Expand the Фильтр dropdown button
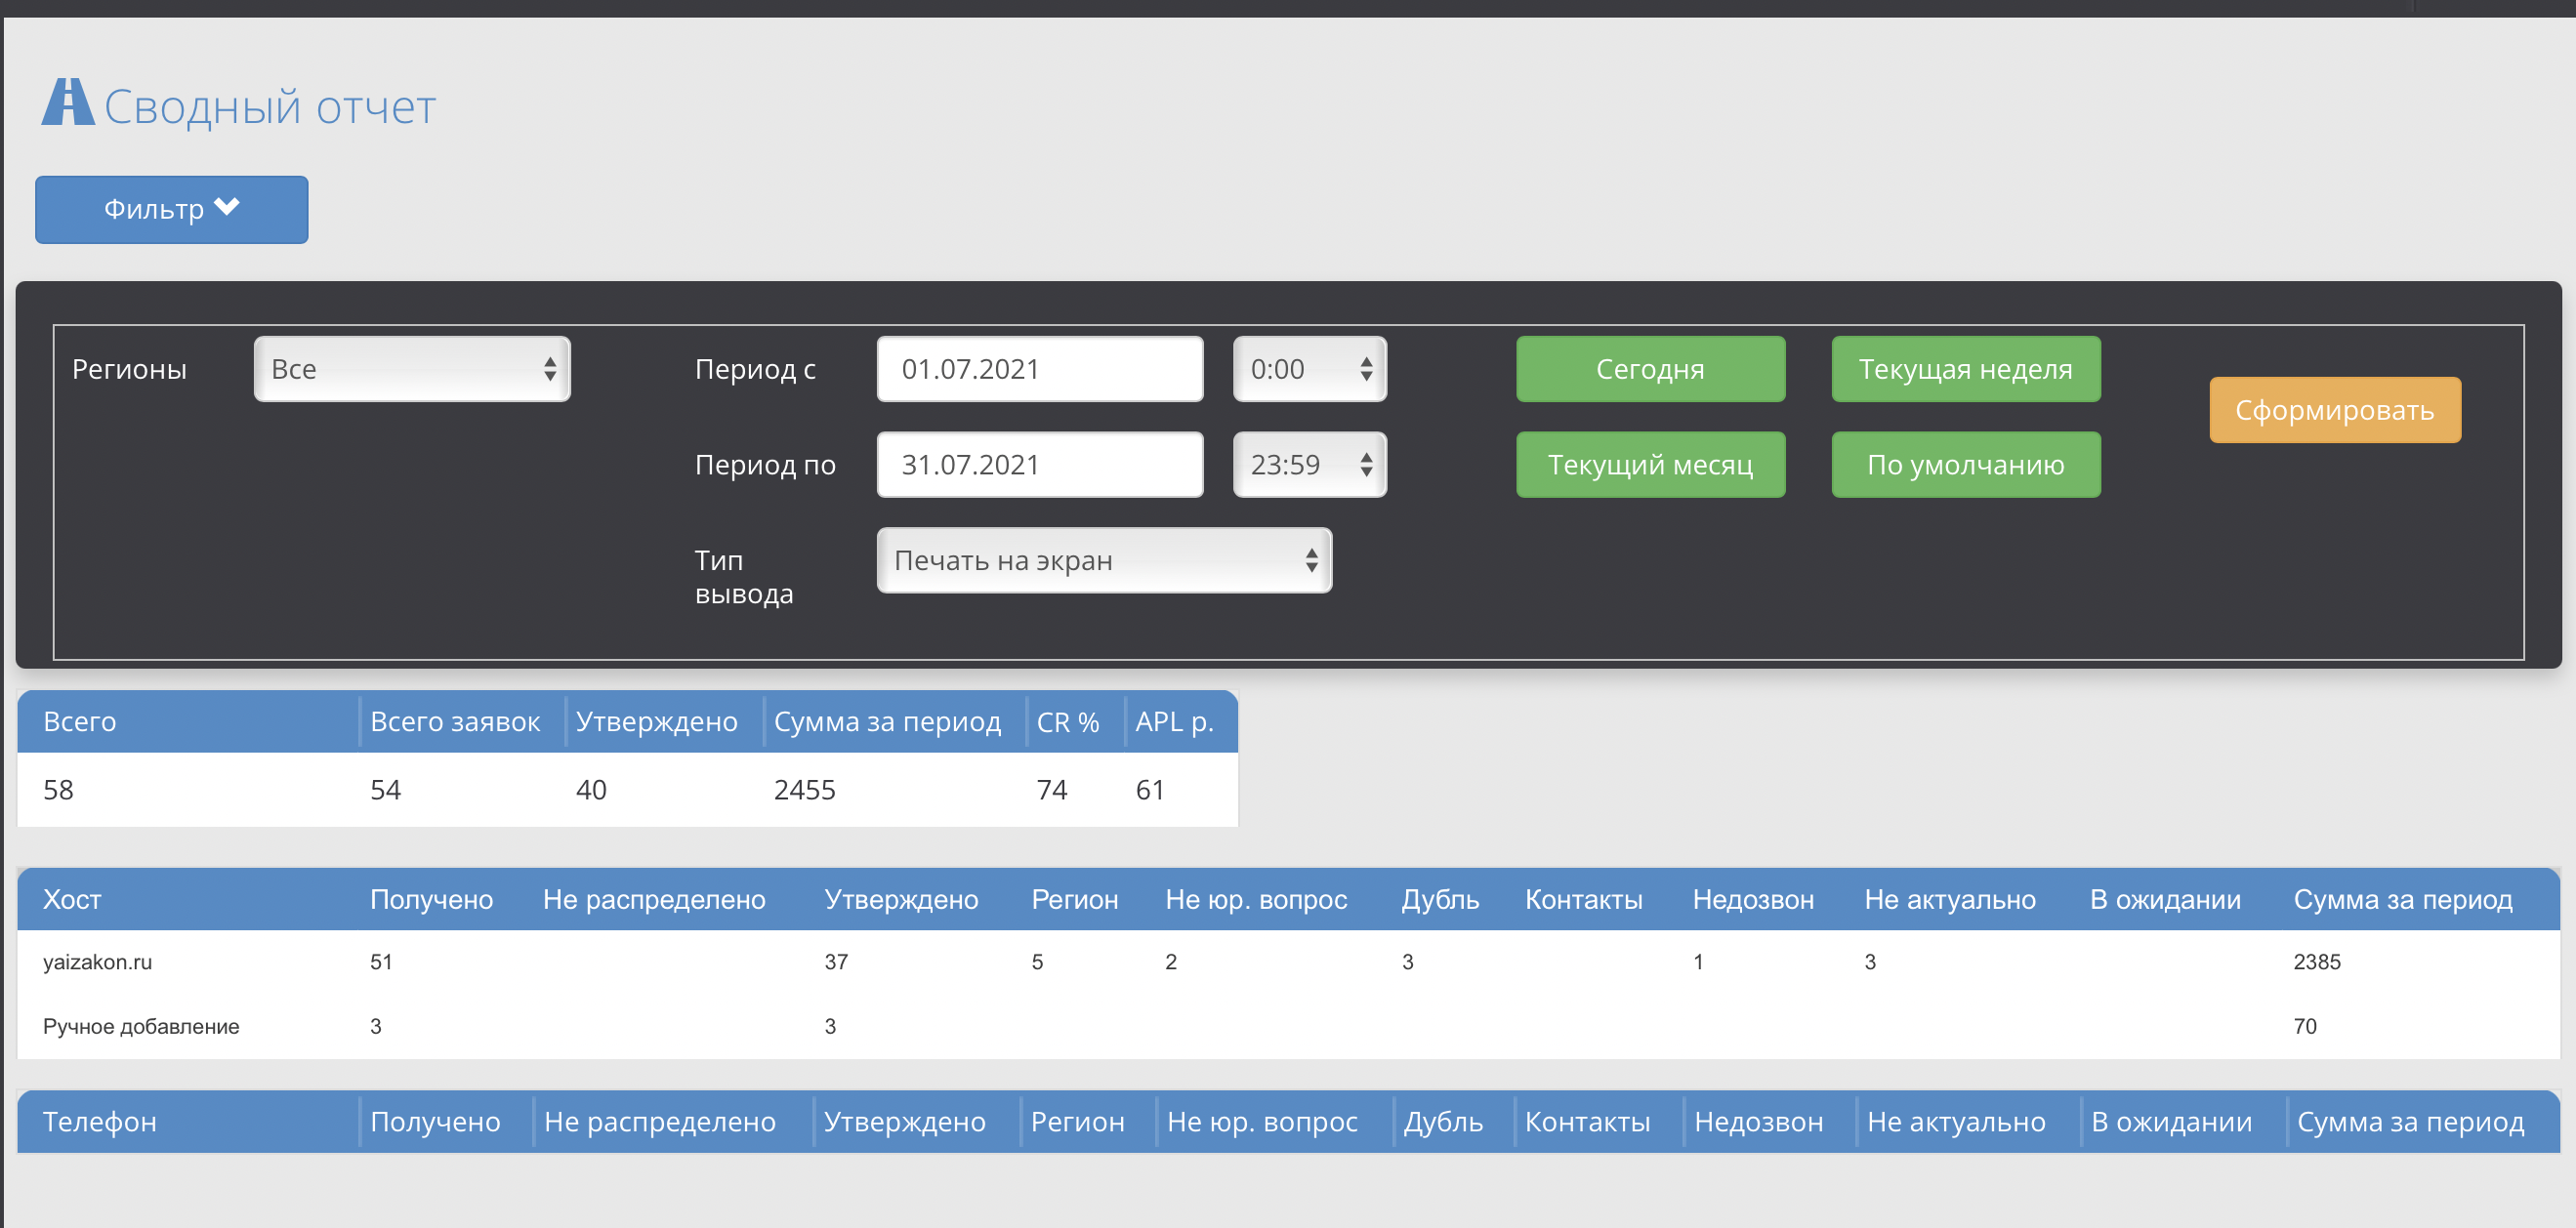The image size is (2576, 1228). click(x=171, y=209)
